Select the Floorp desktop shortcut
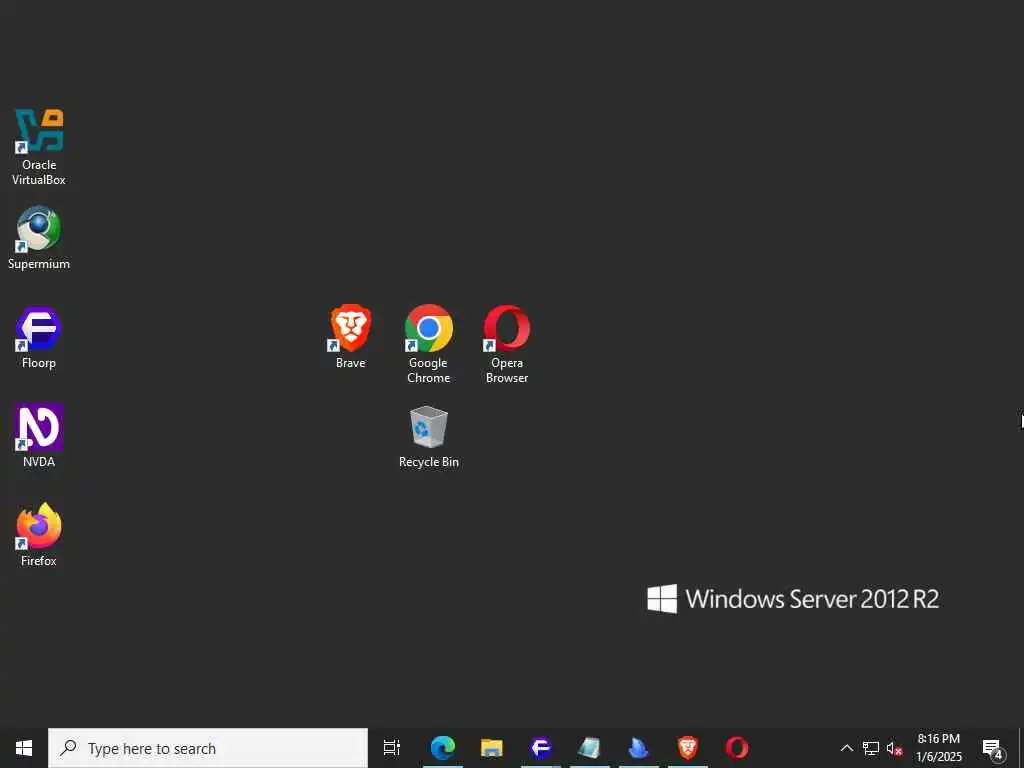1024x768 pixels. tap(39, 338)
